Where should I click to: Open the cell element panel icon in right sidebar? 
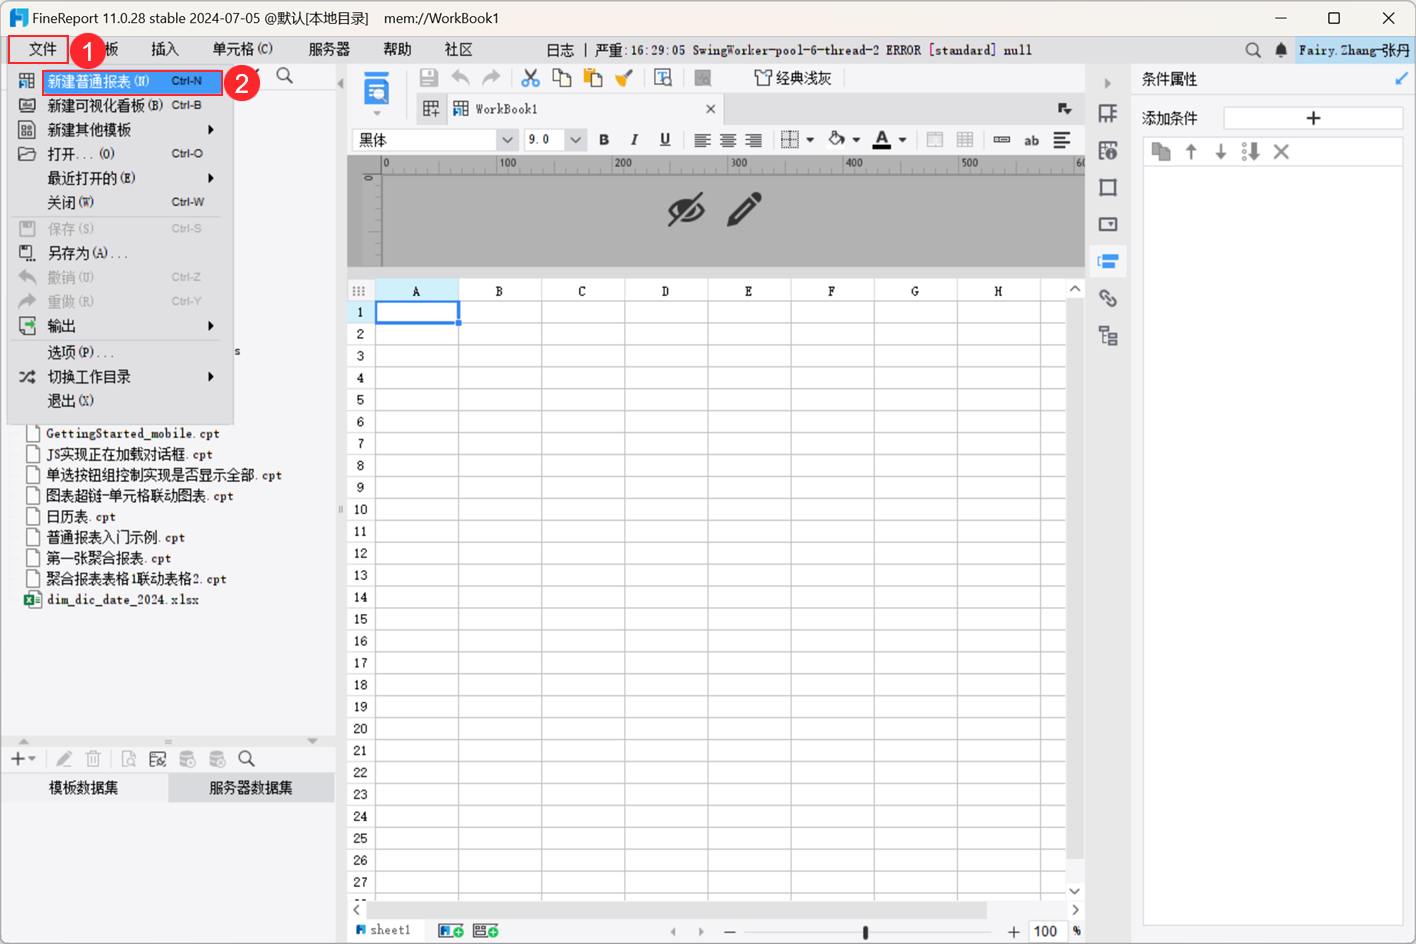tap(1108, 114)
